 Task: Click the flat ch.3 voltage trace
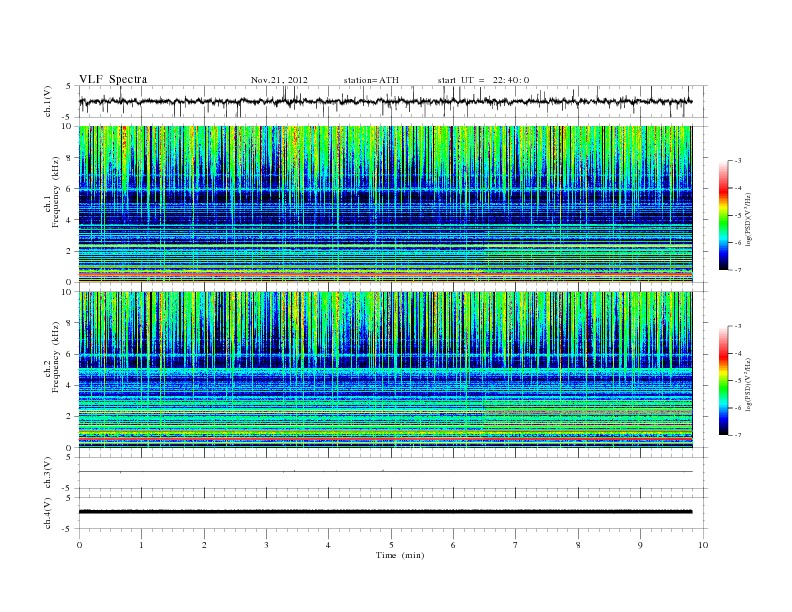coord(385,472)
